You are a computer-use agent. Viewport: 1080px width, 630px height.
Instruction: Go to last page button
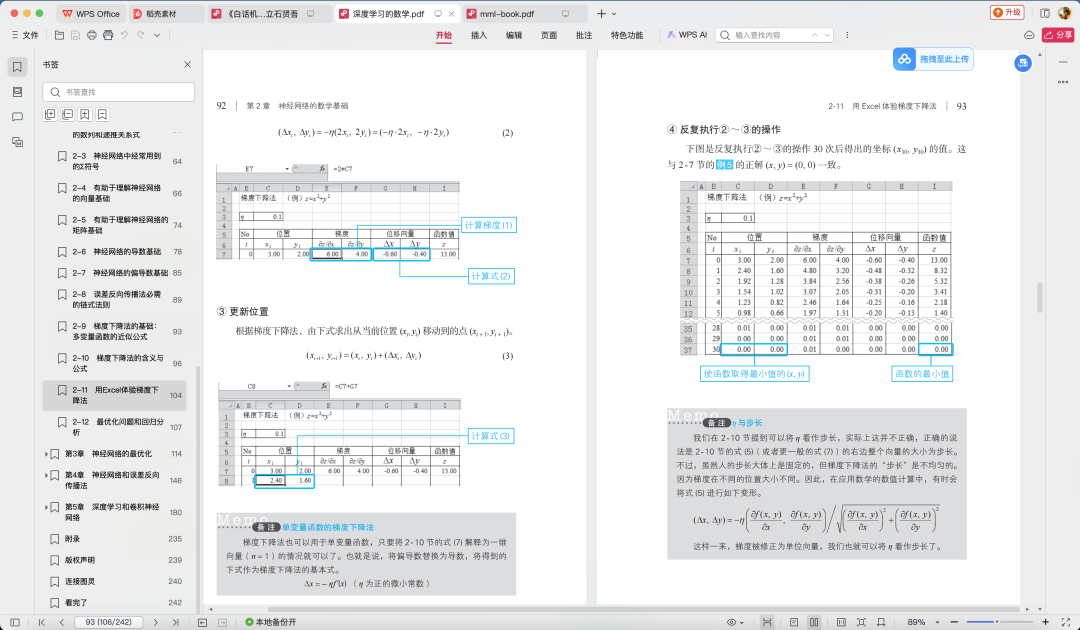[x=175, y=622]
